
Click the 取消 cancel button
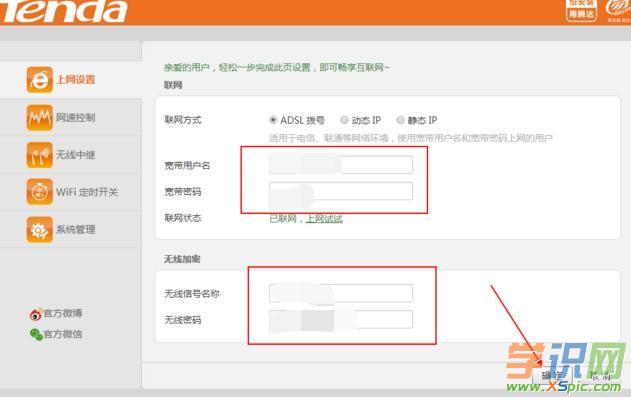600,376
